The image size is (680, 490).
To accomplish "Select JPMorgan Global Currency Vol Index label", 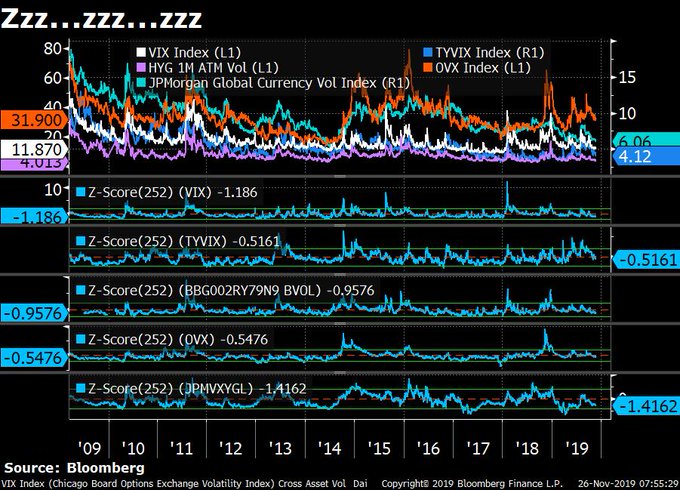I will [279, 83].
